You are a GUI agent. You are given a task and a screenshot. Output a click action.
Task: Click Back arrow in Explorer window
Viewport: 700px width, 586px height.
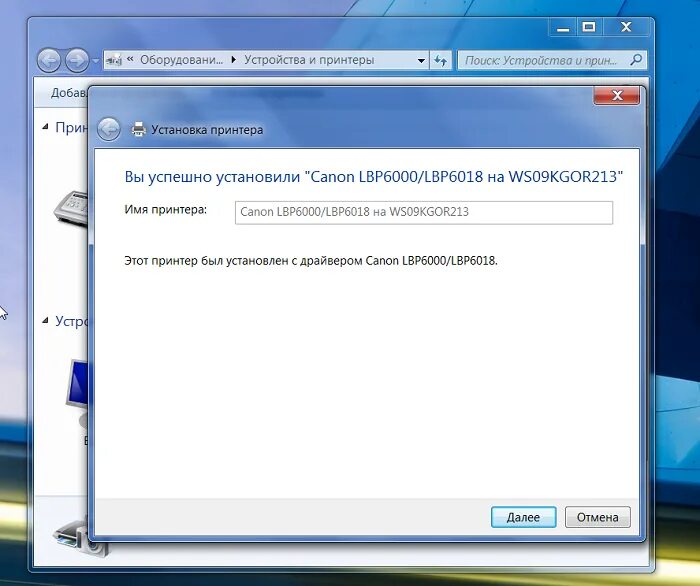(x=49, y=60)
